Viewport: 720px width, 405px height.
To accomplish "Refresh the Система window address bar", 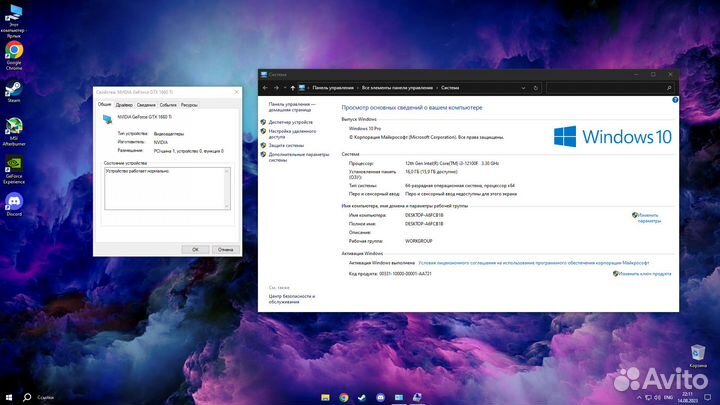I will click(535, 88).
